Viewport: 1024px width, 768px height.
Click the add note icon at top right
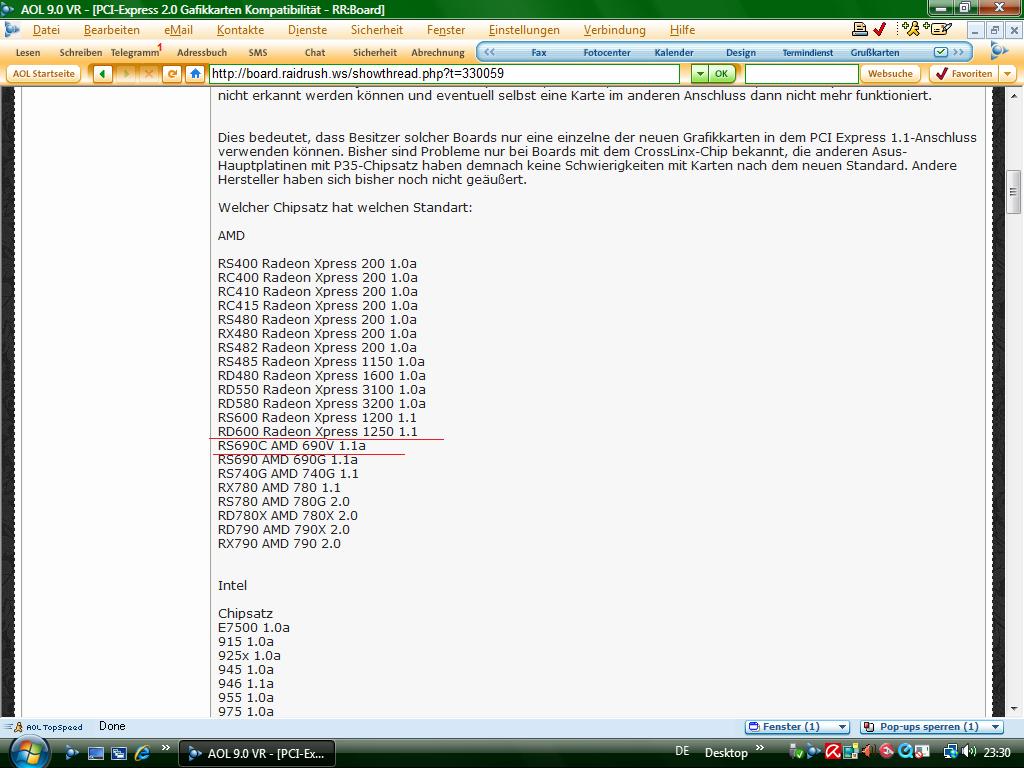938,29
